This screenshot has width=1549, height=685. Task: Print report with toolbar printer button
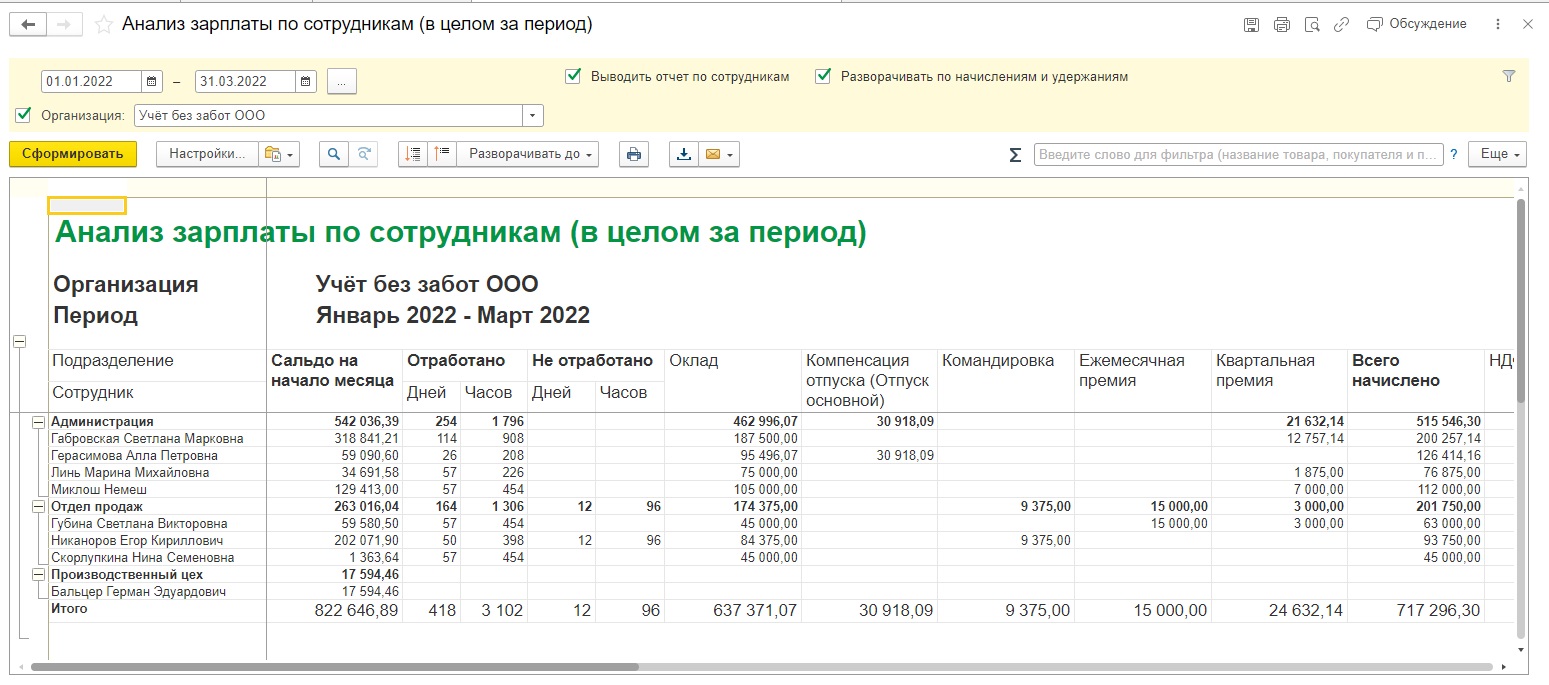click(633, 154)
